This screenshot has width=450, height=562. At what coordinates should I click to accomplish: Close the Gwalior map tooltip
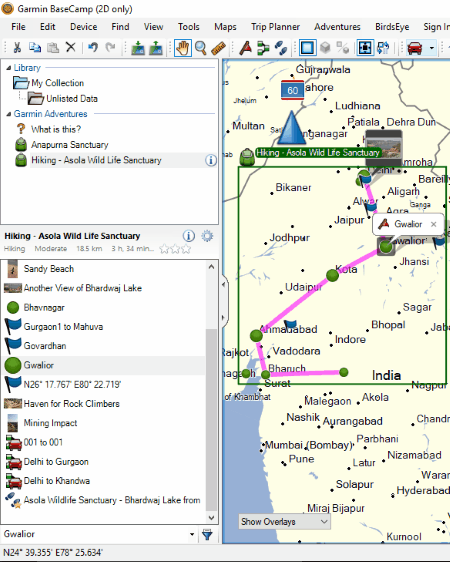434,224
